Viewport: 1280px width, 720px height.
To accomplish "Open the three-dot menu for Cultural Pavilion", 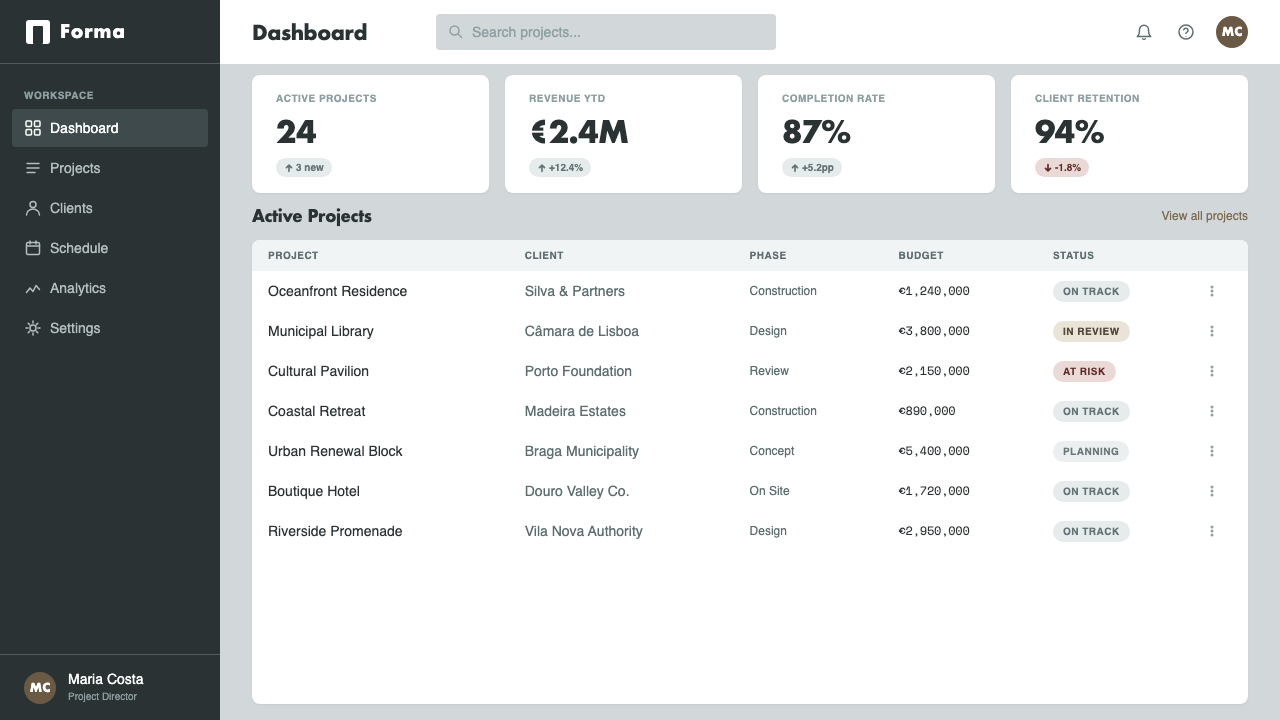I will tap(1212, 371).
